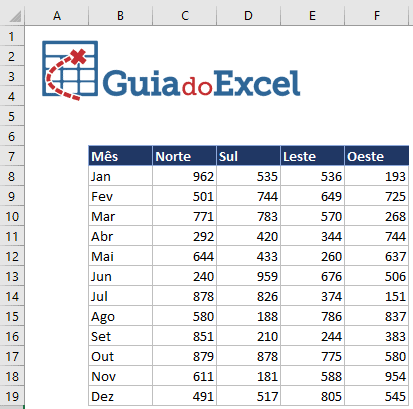Select row 7 header
The width and height of the screenshot is (413, 409).
(12, 156)
